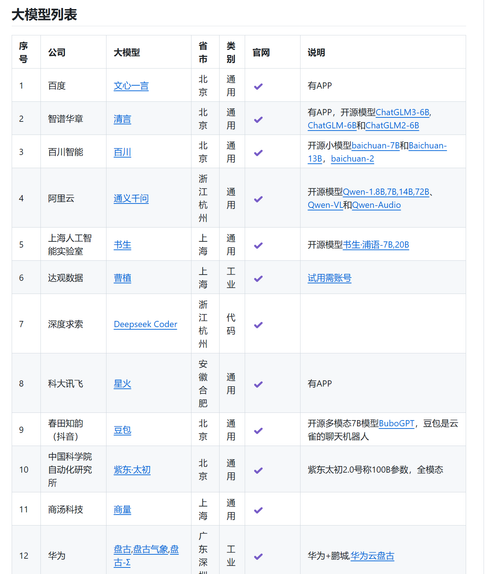Click the 官网 checkmark for 达观数据

[x=258, y=279]
